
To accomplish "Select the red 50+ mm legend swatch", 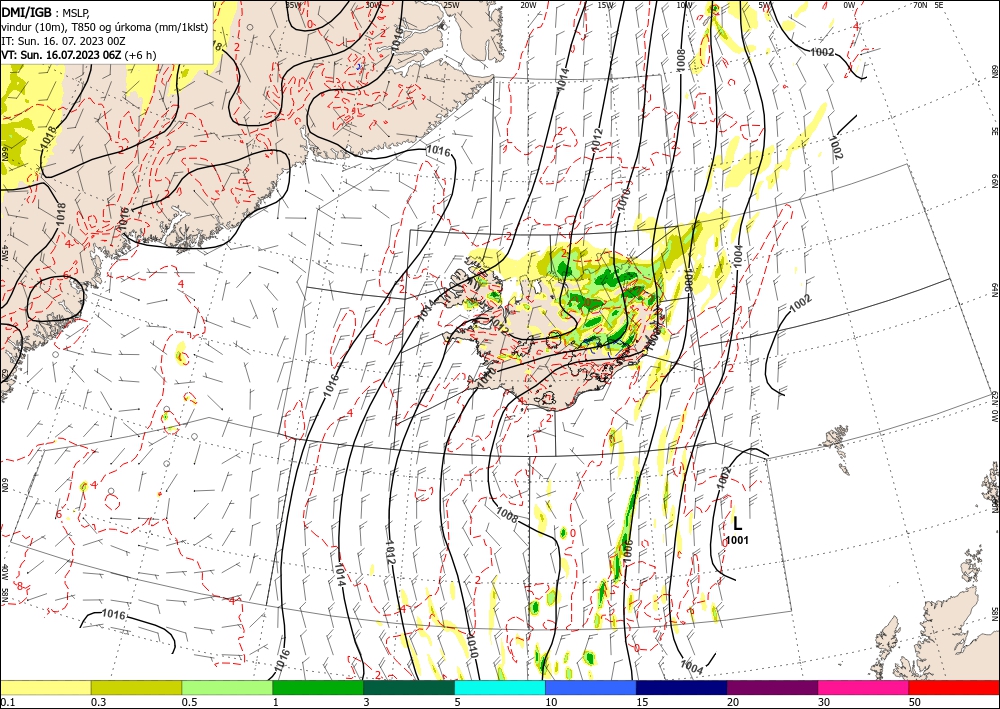I will point(954,687).
